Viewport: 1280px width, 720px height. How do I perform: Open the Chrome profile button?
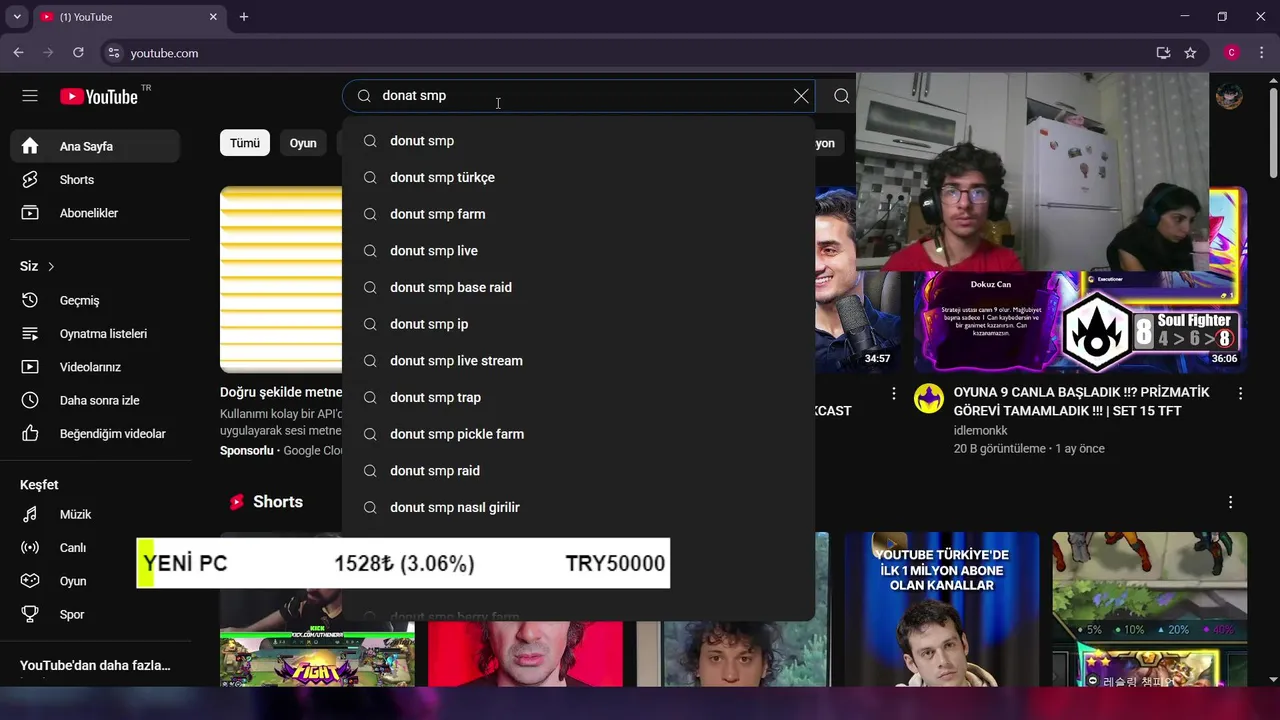coord(1232,53)
